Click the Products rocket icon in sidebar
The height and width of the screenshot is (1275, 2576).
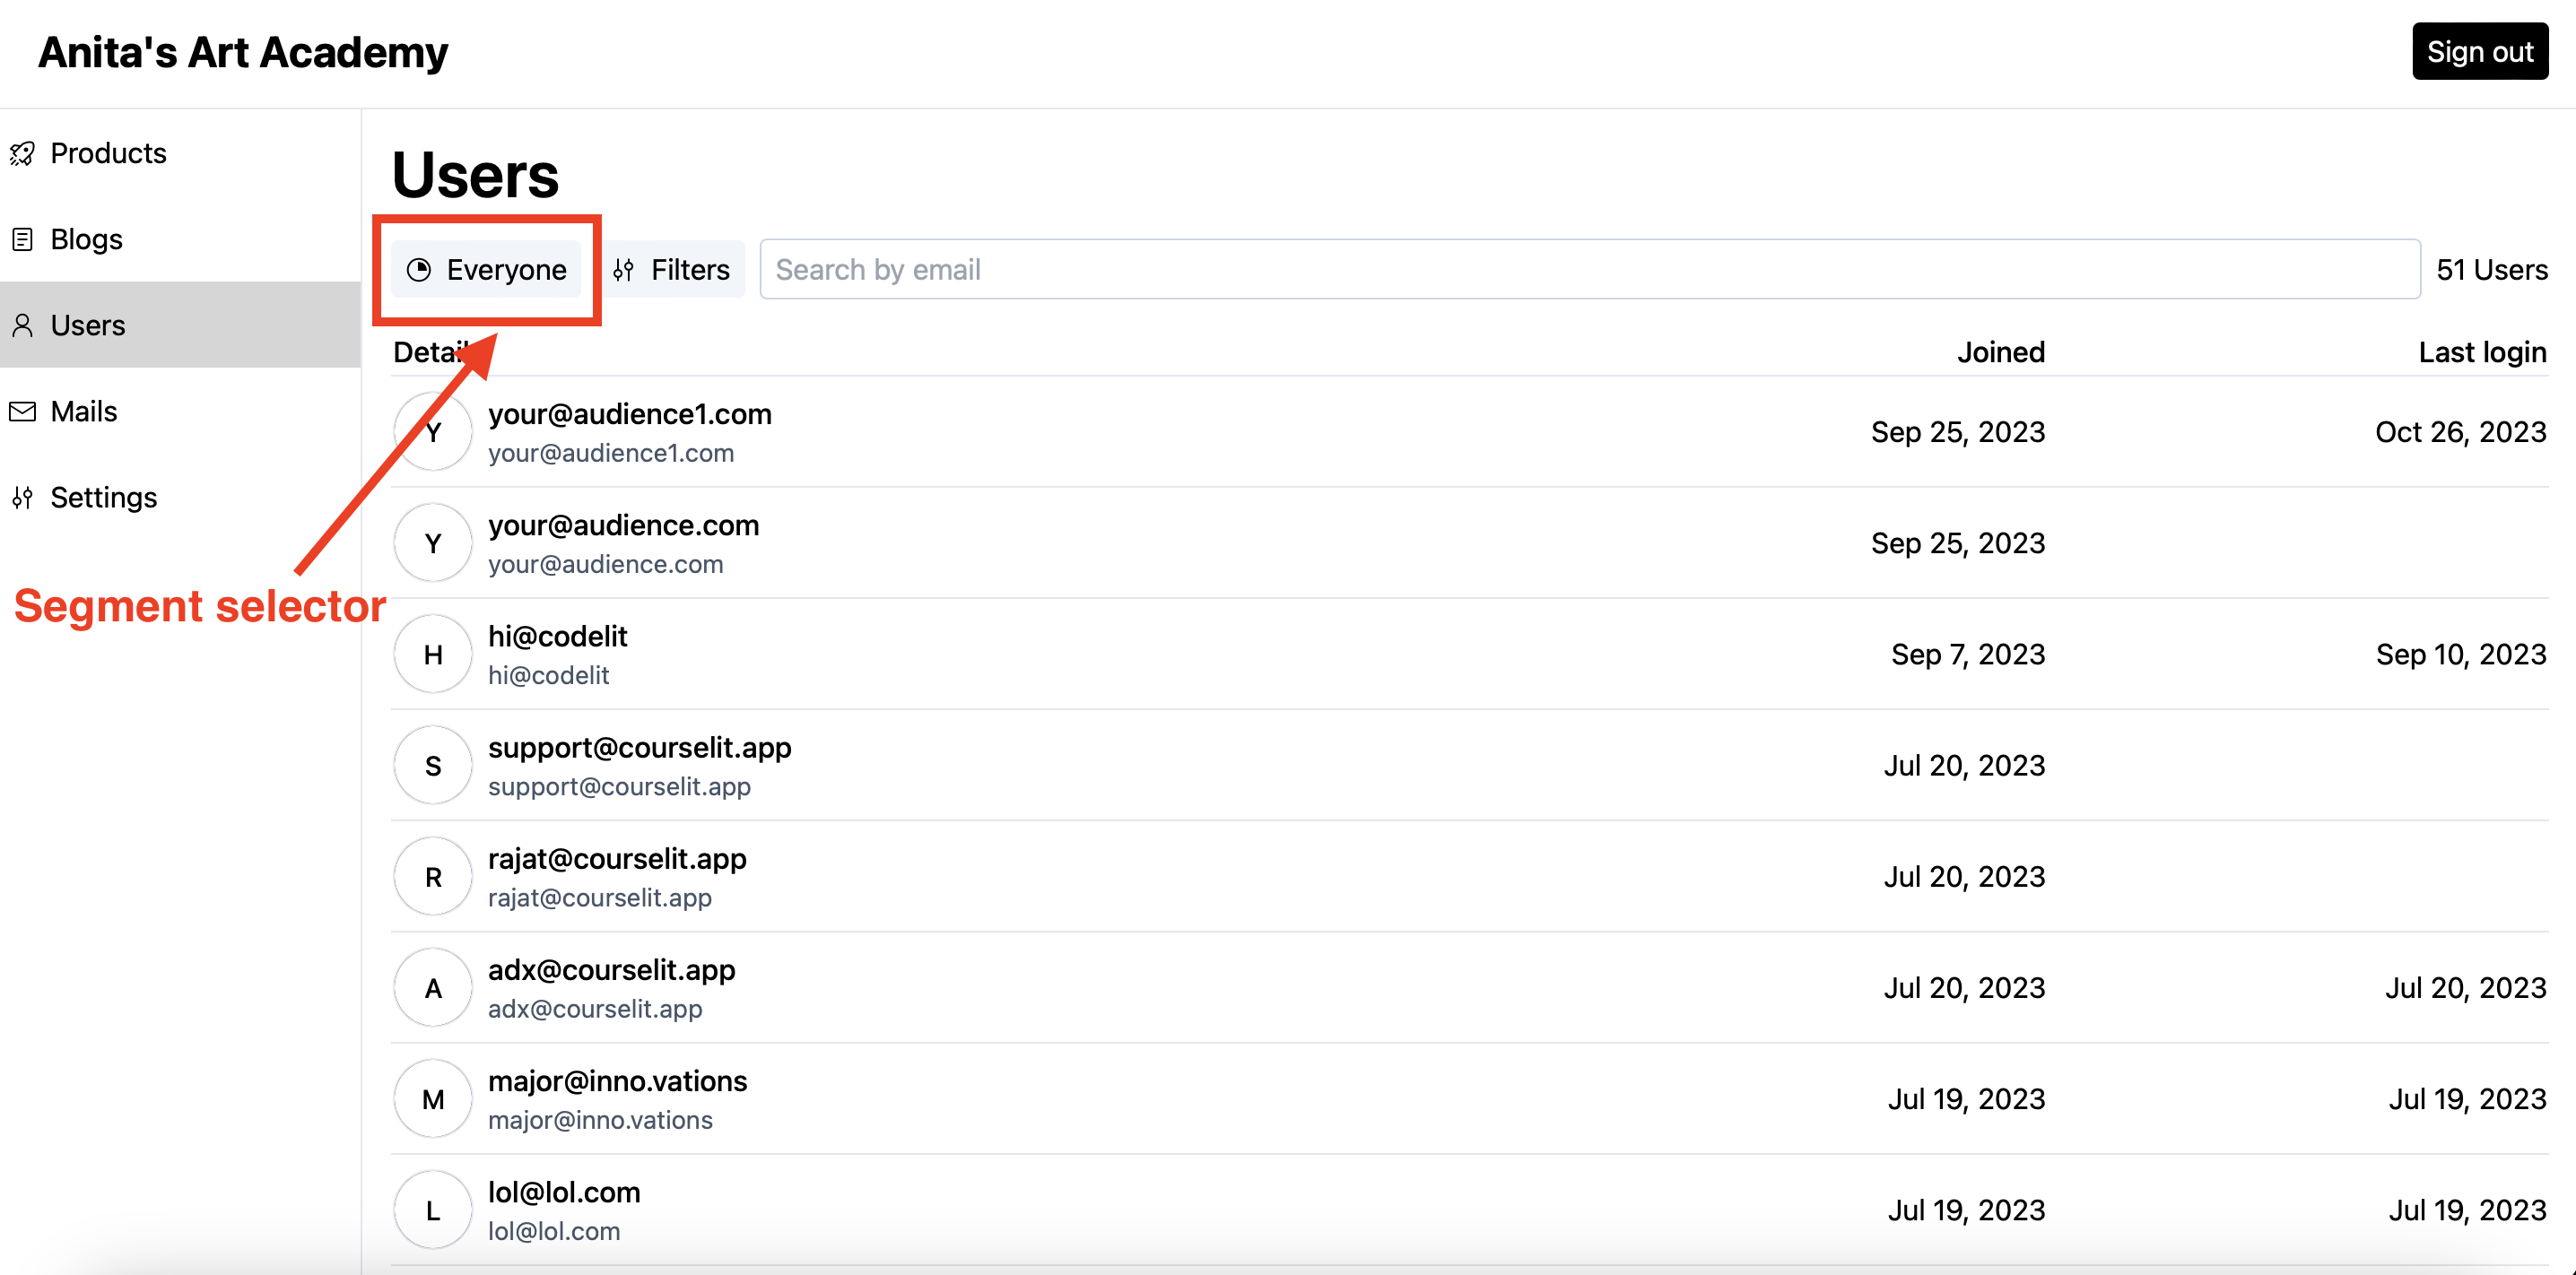pos(23,153)
